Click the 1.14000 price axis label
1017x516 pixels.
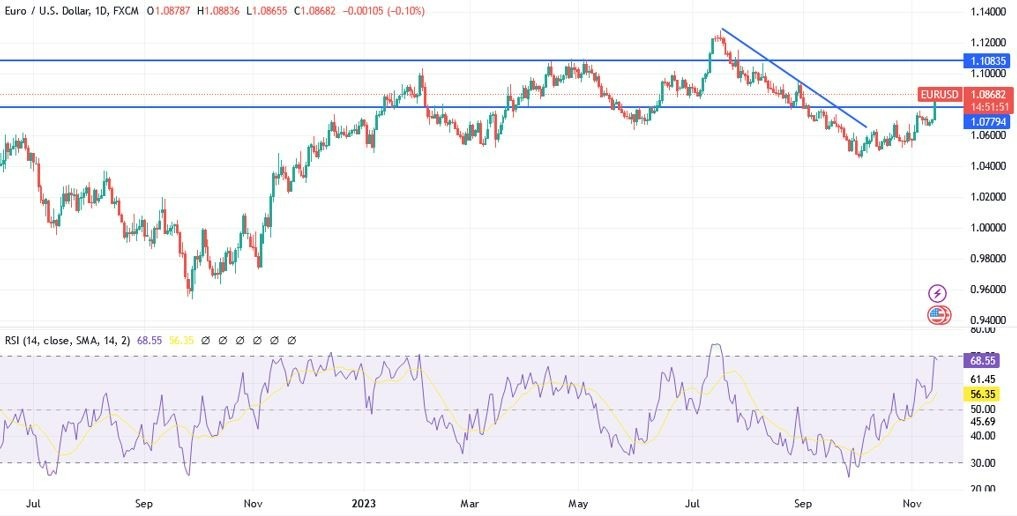pyautogui.click(x=988, y=12)
